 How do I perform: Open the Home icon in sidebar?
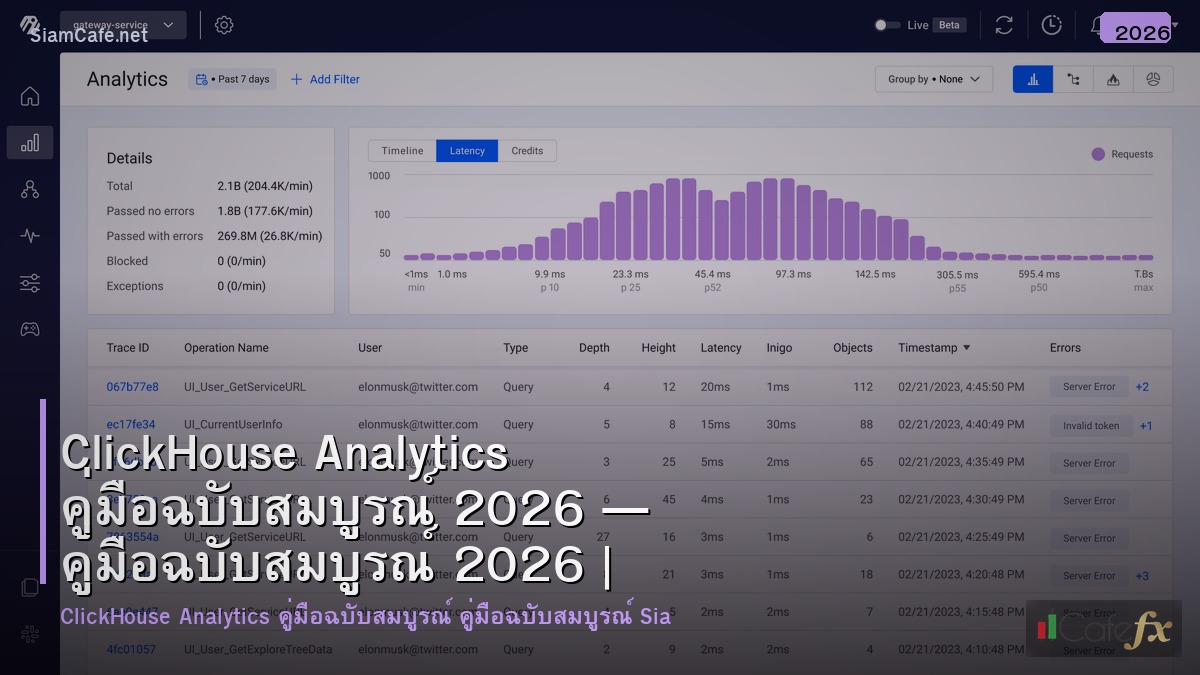pyautogui.click(x=30, y=96)
